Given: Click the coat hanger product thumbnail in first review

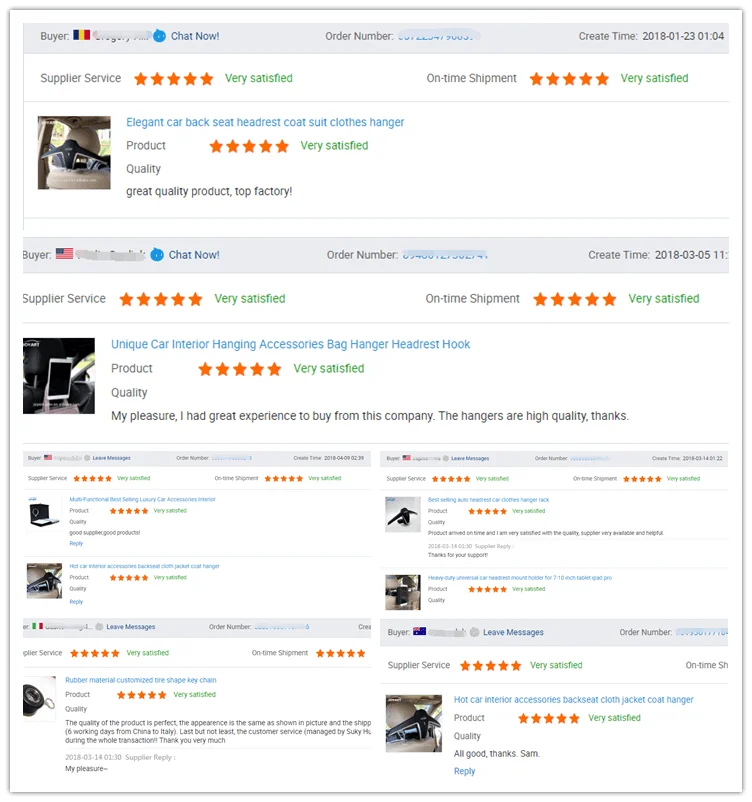Looking at the screenshot, I should pyautogui.click(x=74, y=152).
